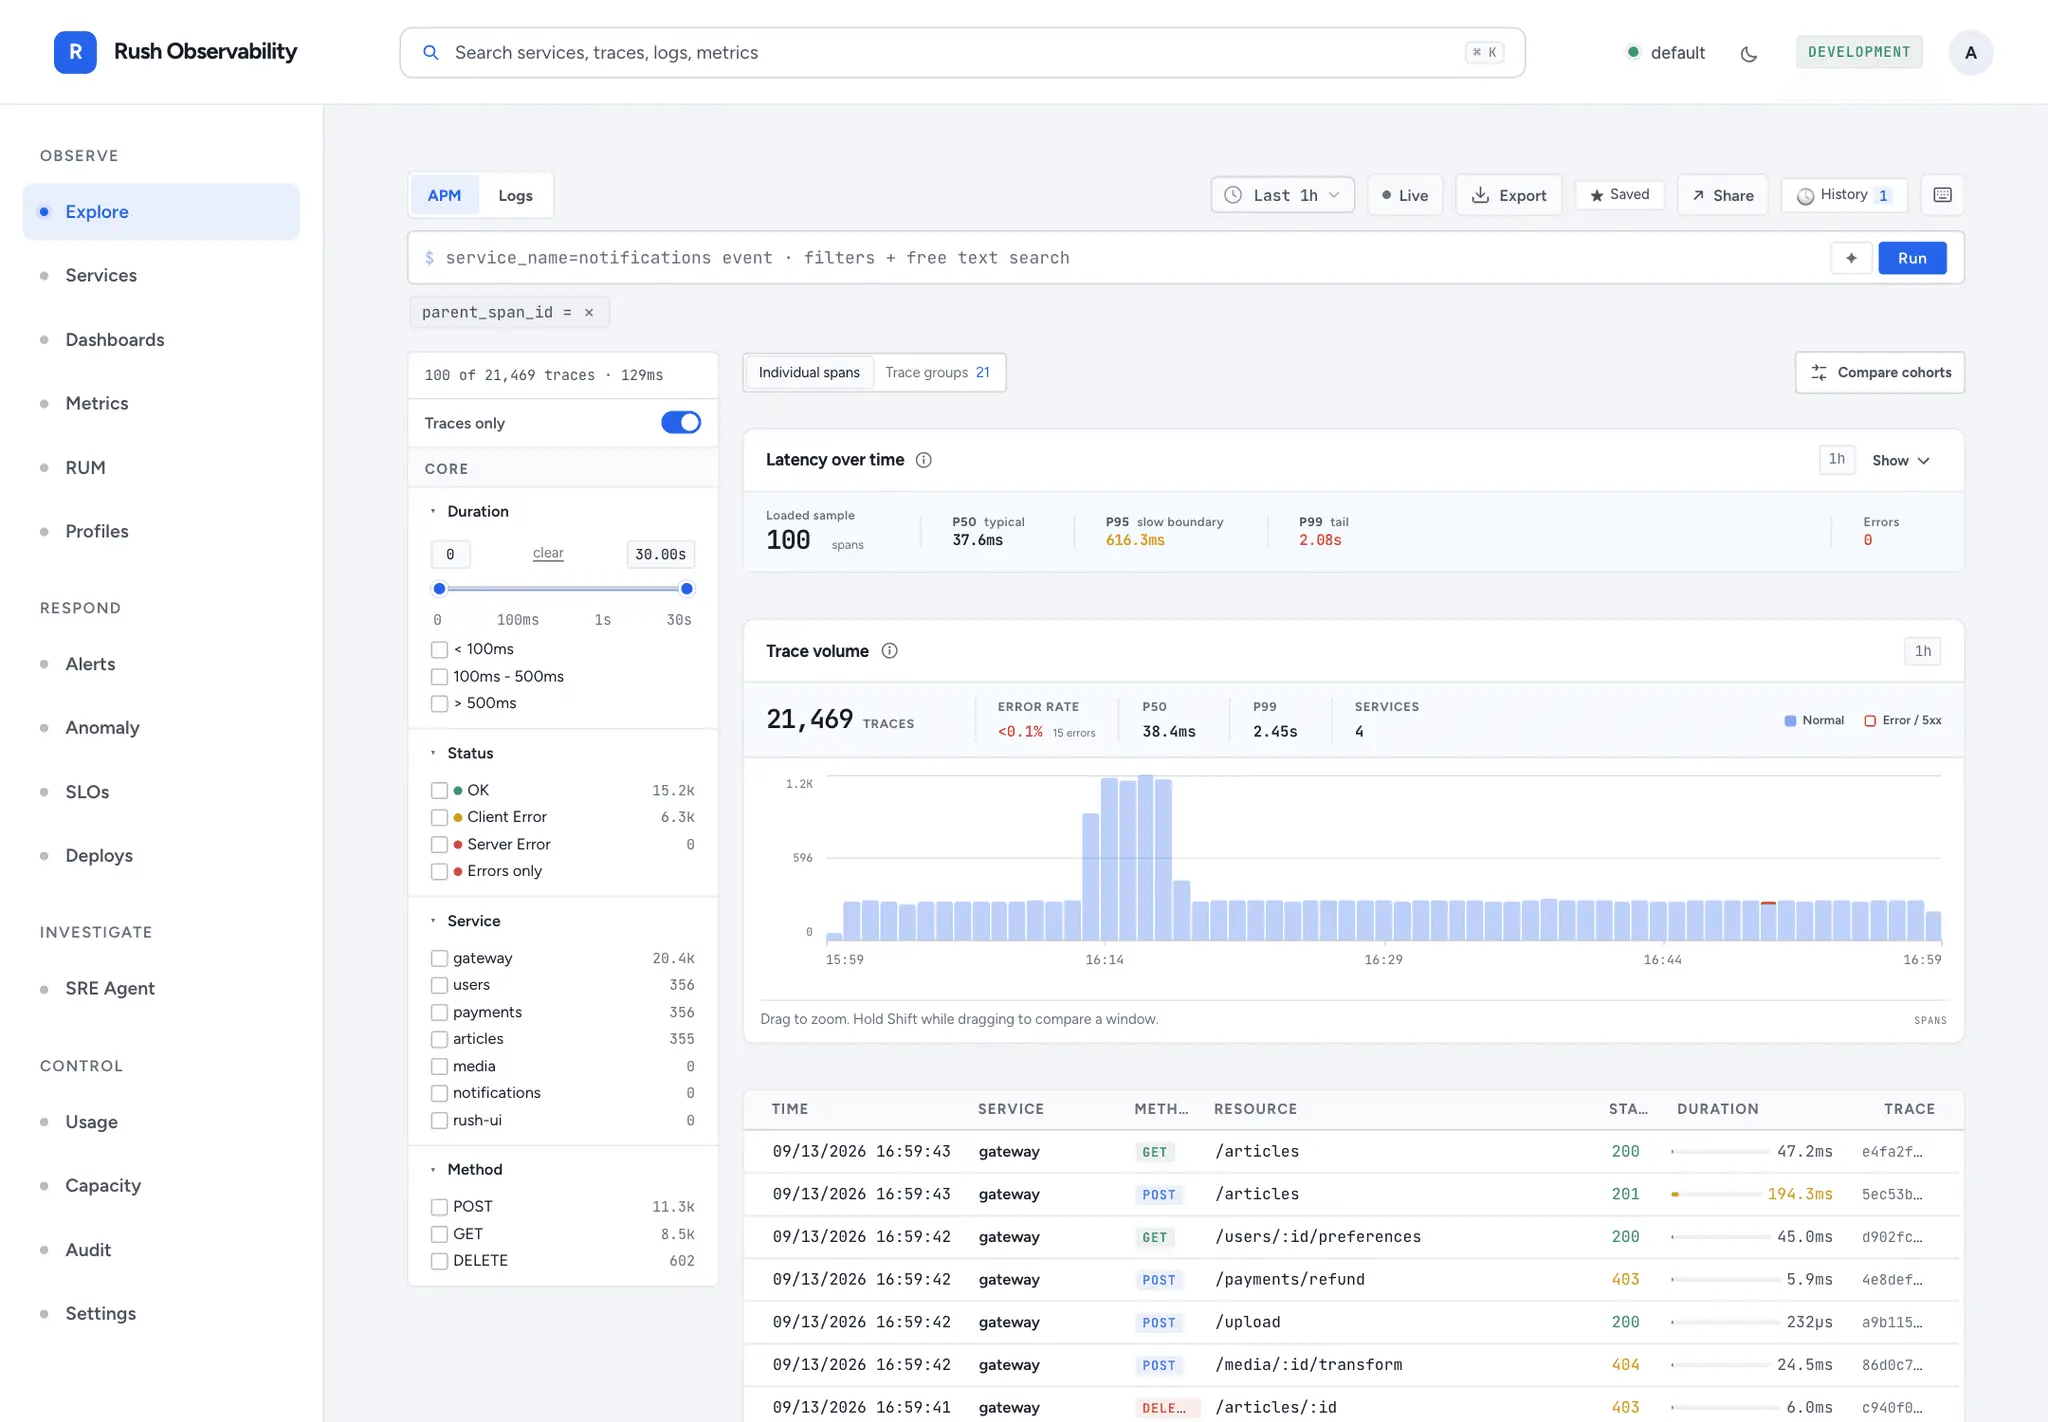
Task: Click the duration maximum 30.00s field
Action: (660, 554)
